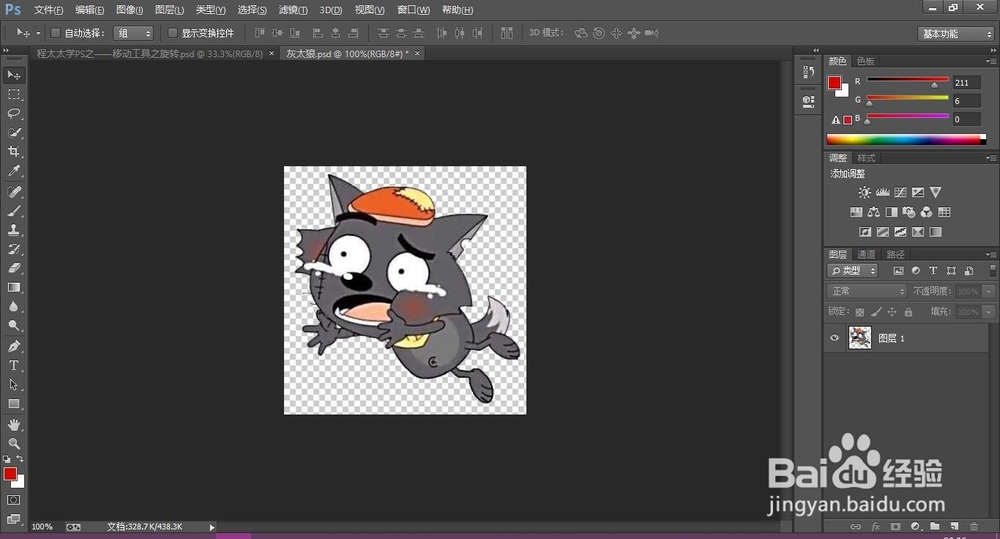Image resolution: width=1000 pixels, height=539 pixels.
Task: Select the Hand tool
Action: (x=13, y=425)
